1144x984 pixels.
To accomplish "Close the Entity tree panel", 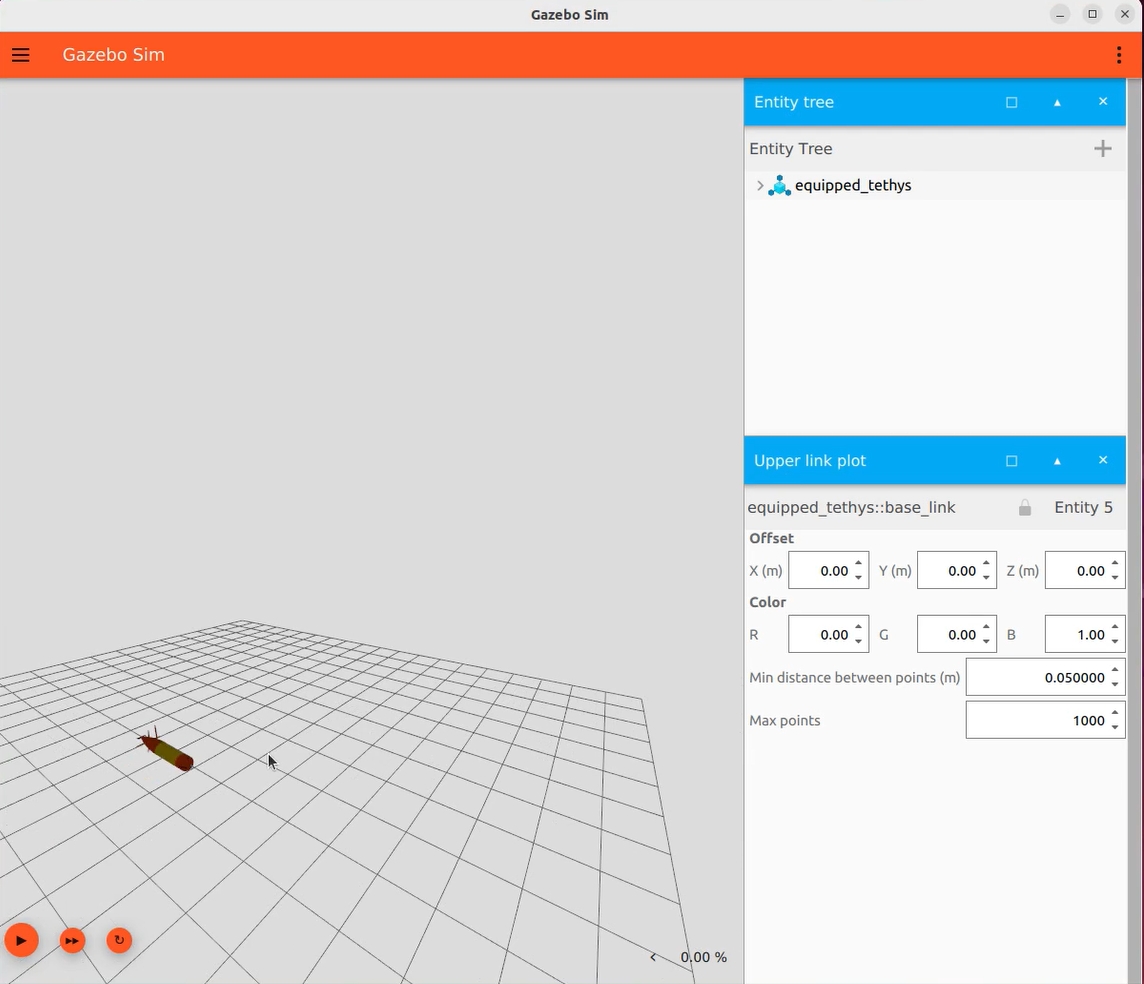I will (x=1102, y=101).
